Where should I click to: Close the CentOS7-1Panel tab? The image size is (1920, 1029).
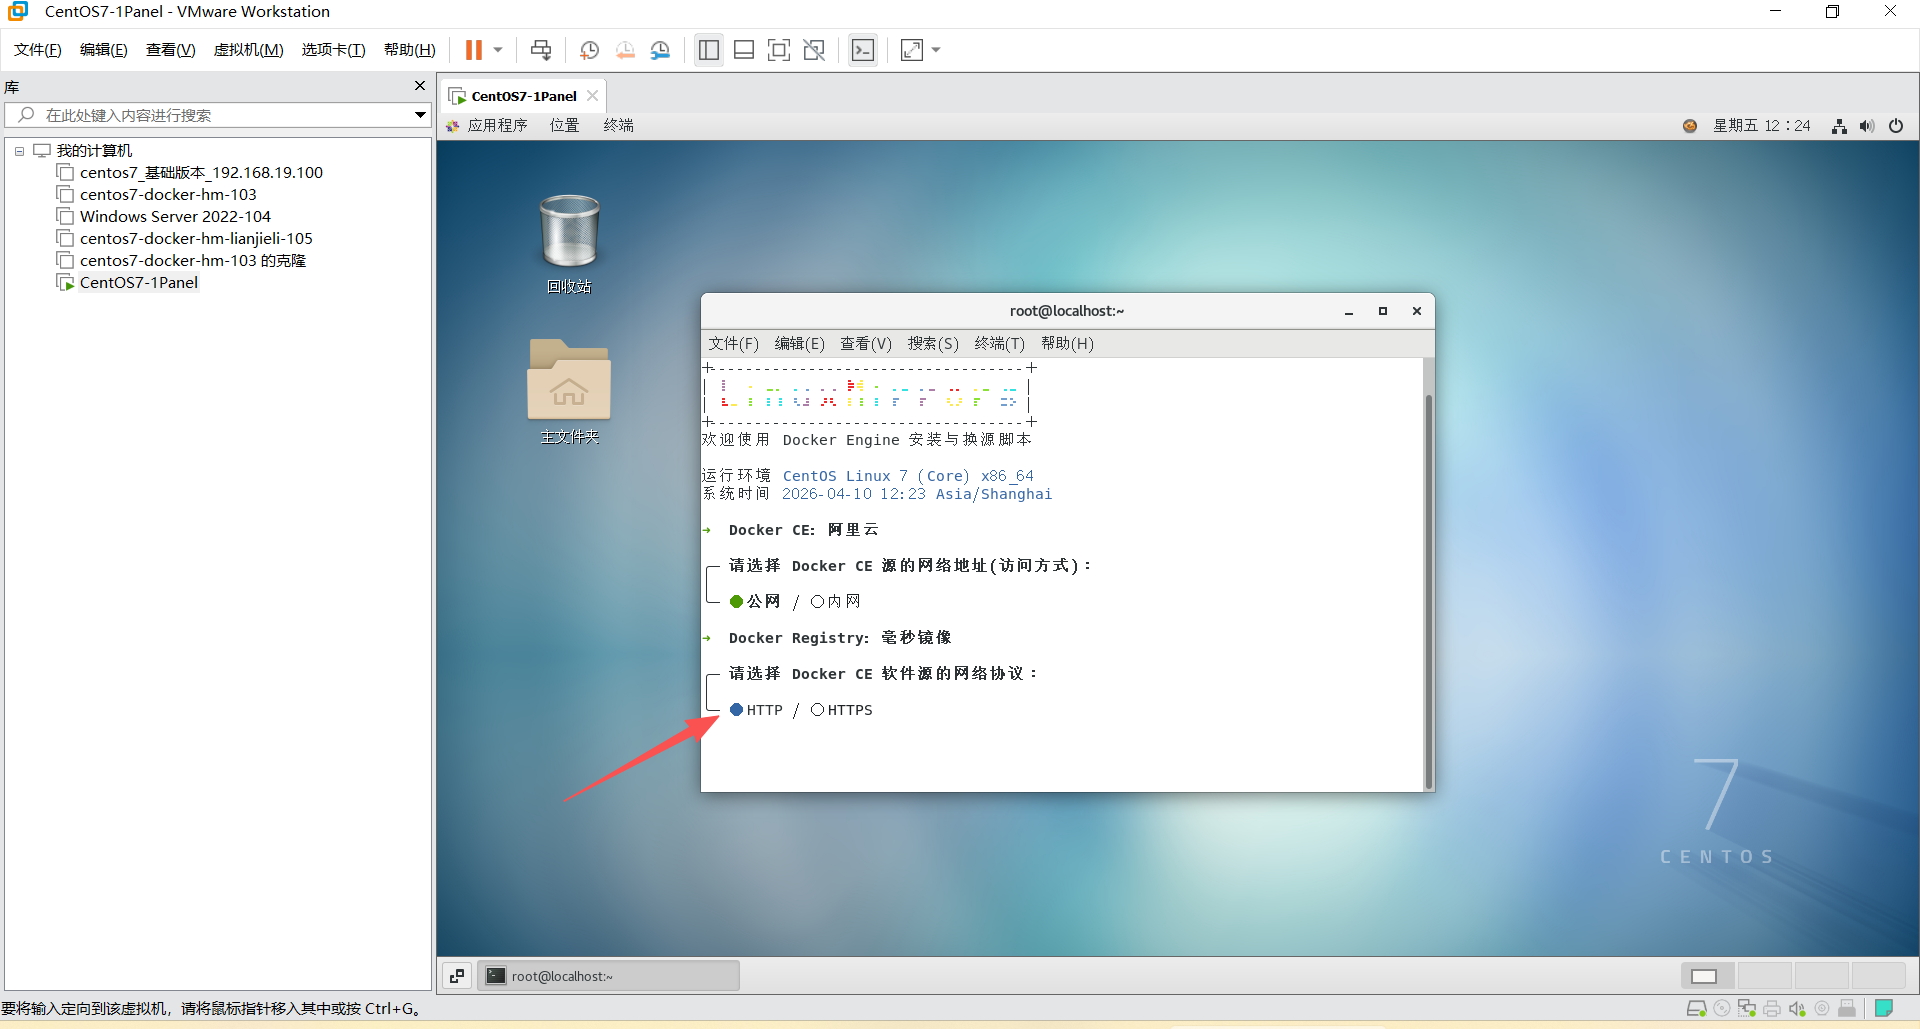point(593,96)
